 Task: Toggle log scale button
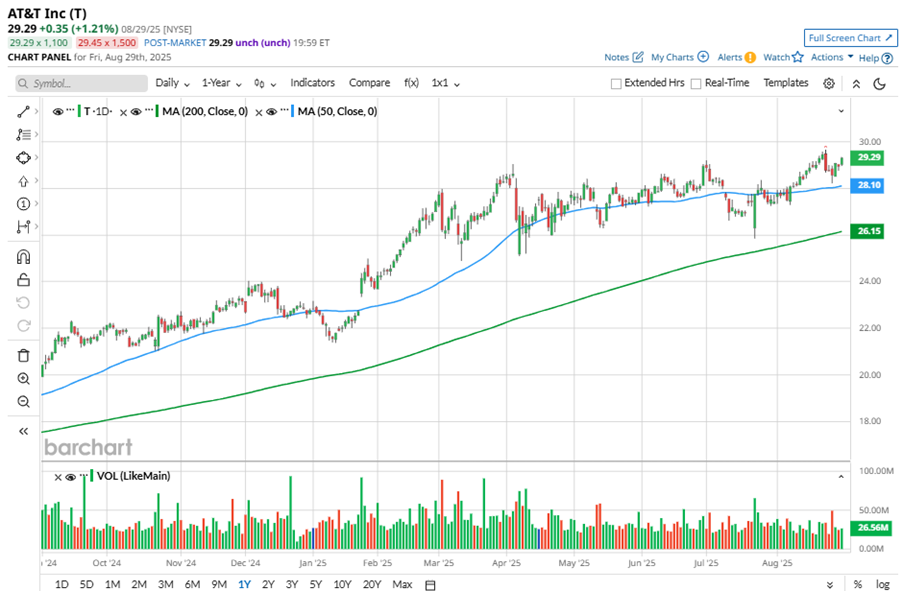pyautogui.click(x=882, y=584)
